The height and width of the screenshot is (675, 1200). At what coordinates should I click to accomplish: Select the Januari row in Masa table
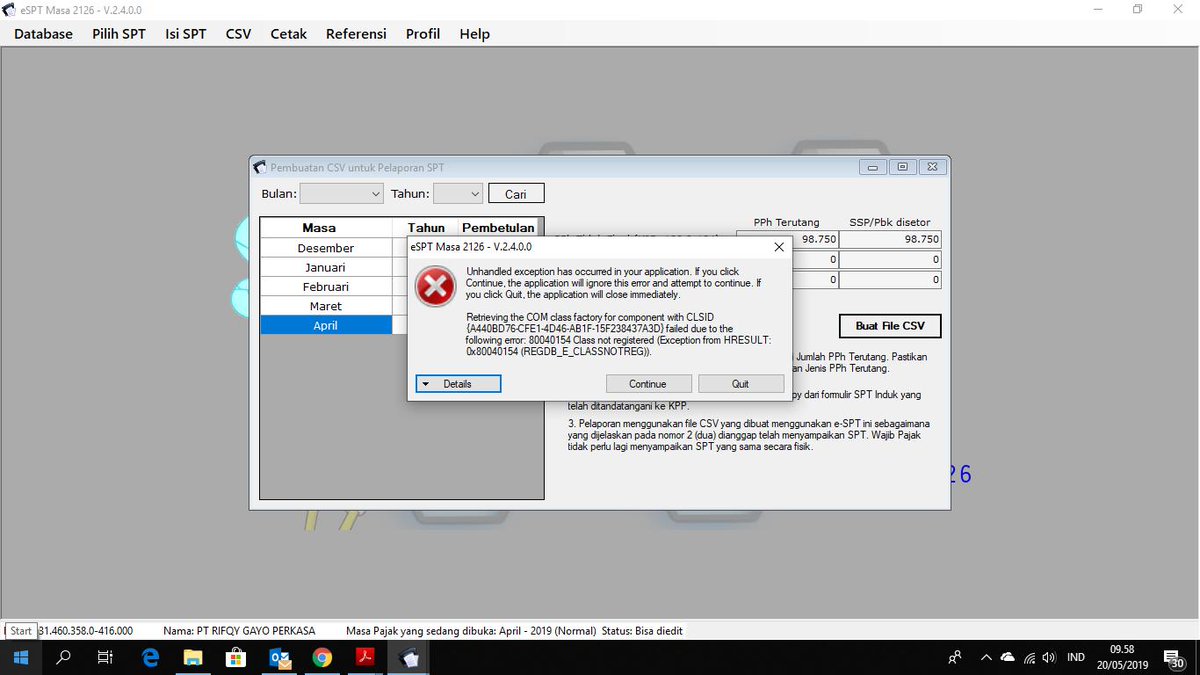[x=326, y=267]
